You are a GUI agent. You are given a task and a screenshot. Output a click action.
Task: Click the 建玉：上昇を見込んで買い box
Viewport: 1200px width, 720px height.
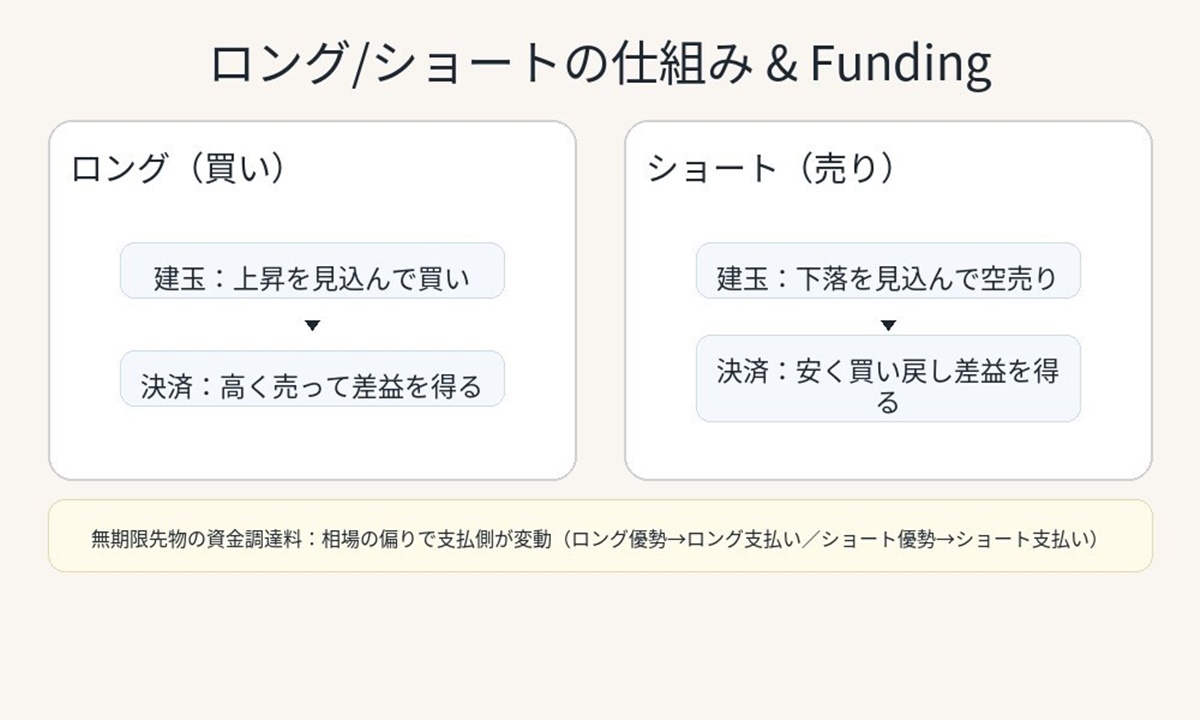click(312, 272)
